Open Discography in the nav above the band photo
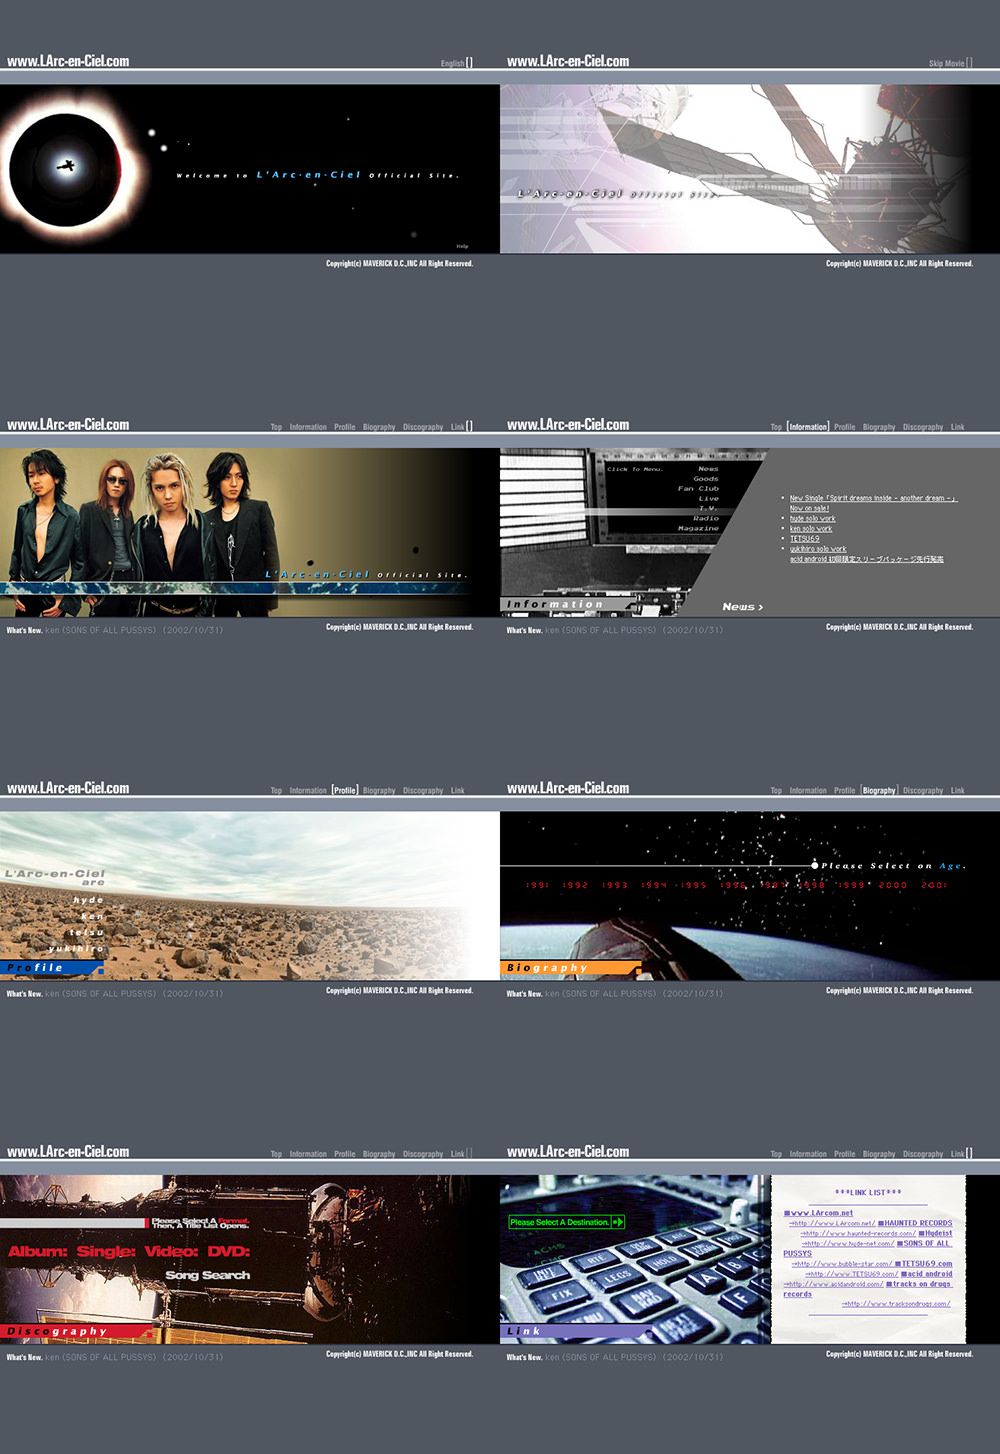The height and width of the screenshot is (1454, 1000). pyautogui.click(x=423, y=427)
